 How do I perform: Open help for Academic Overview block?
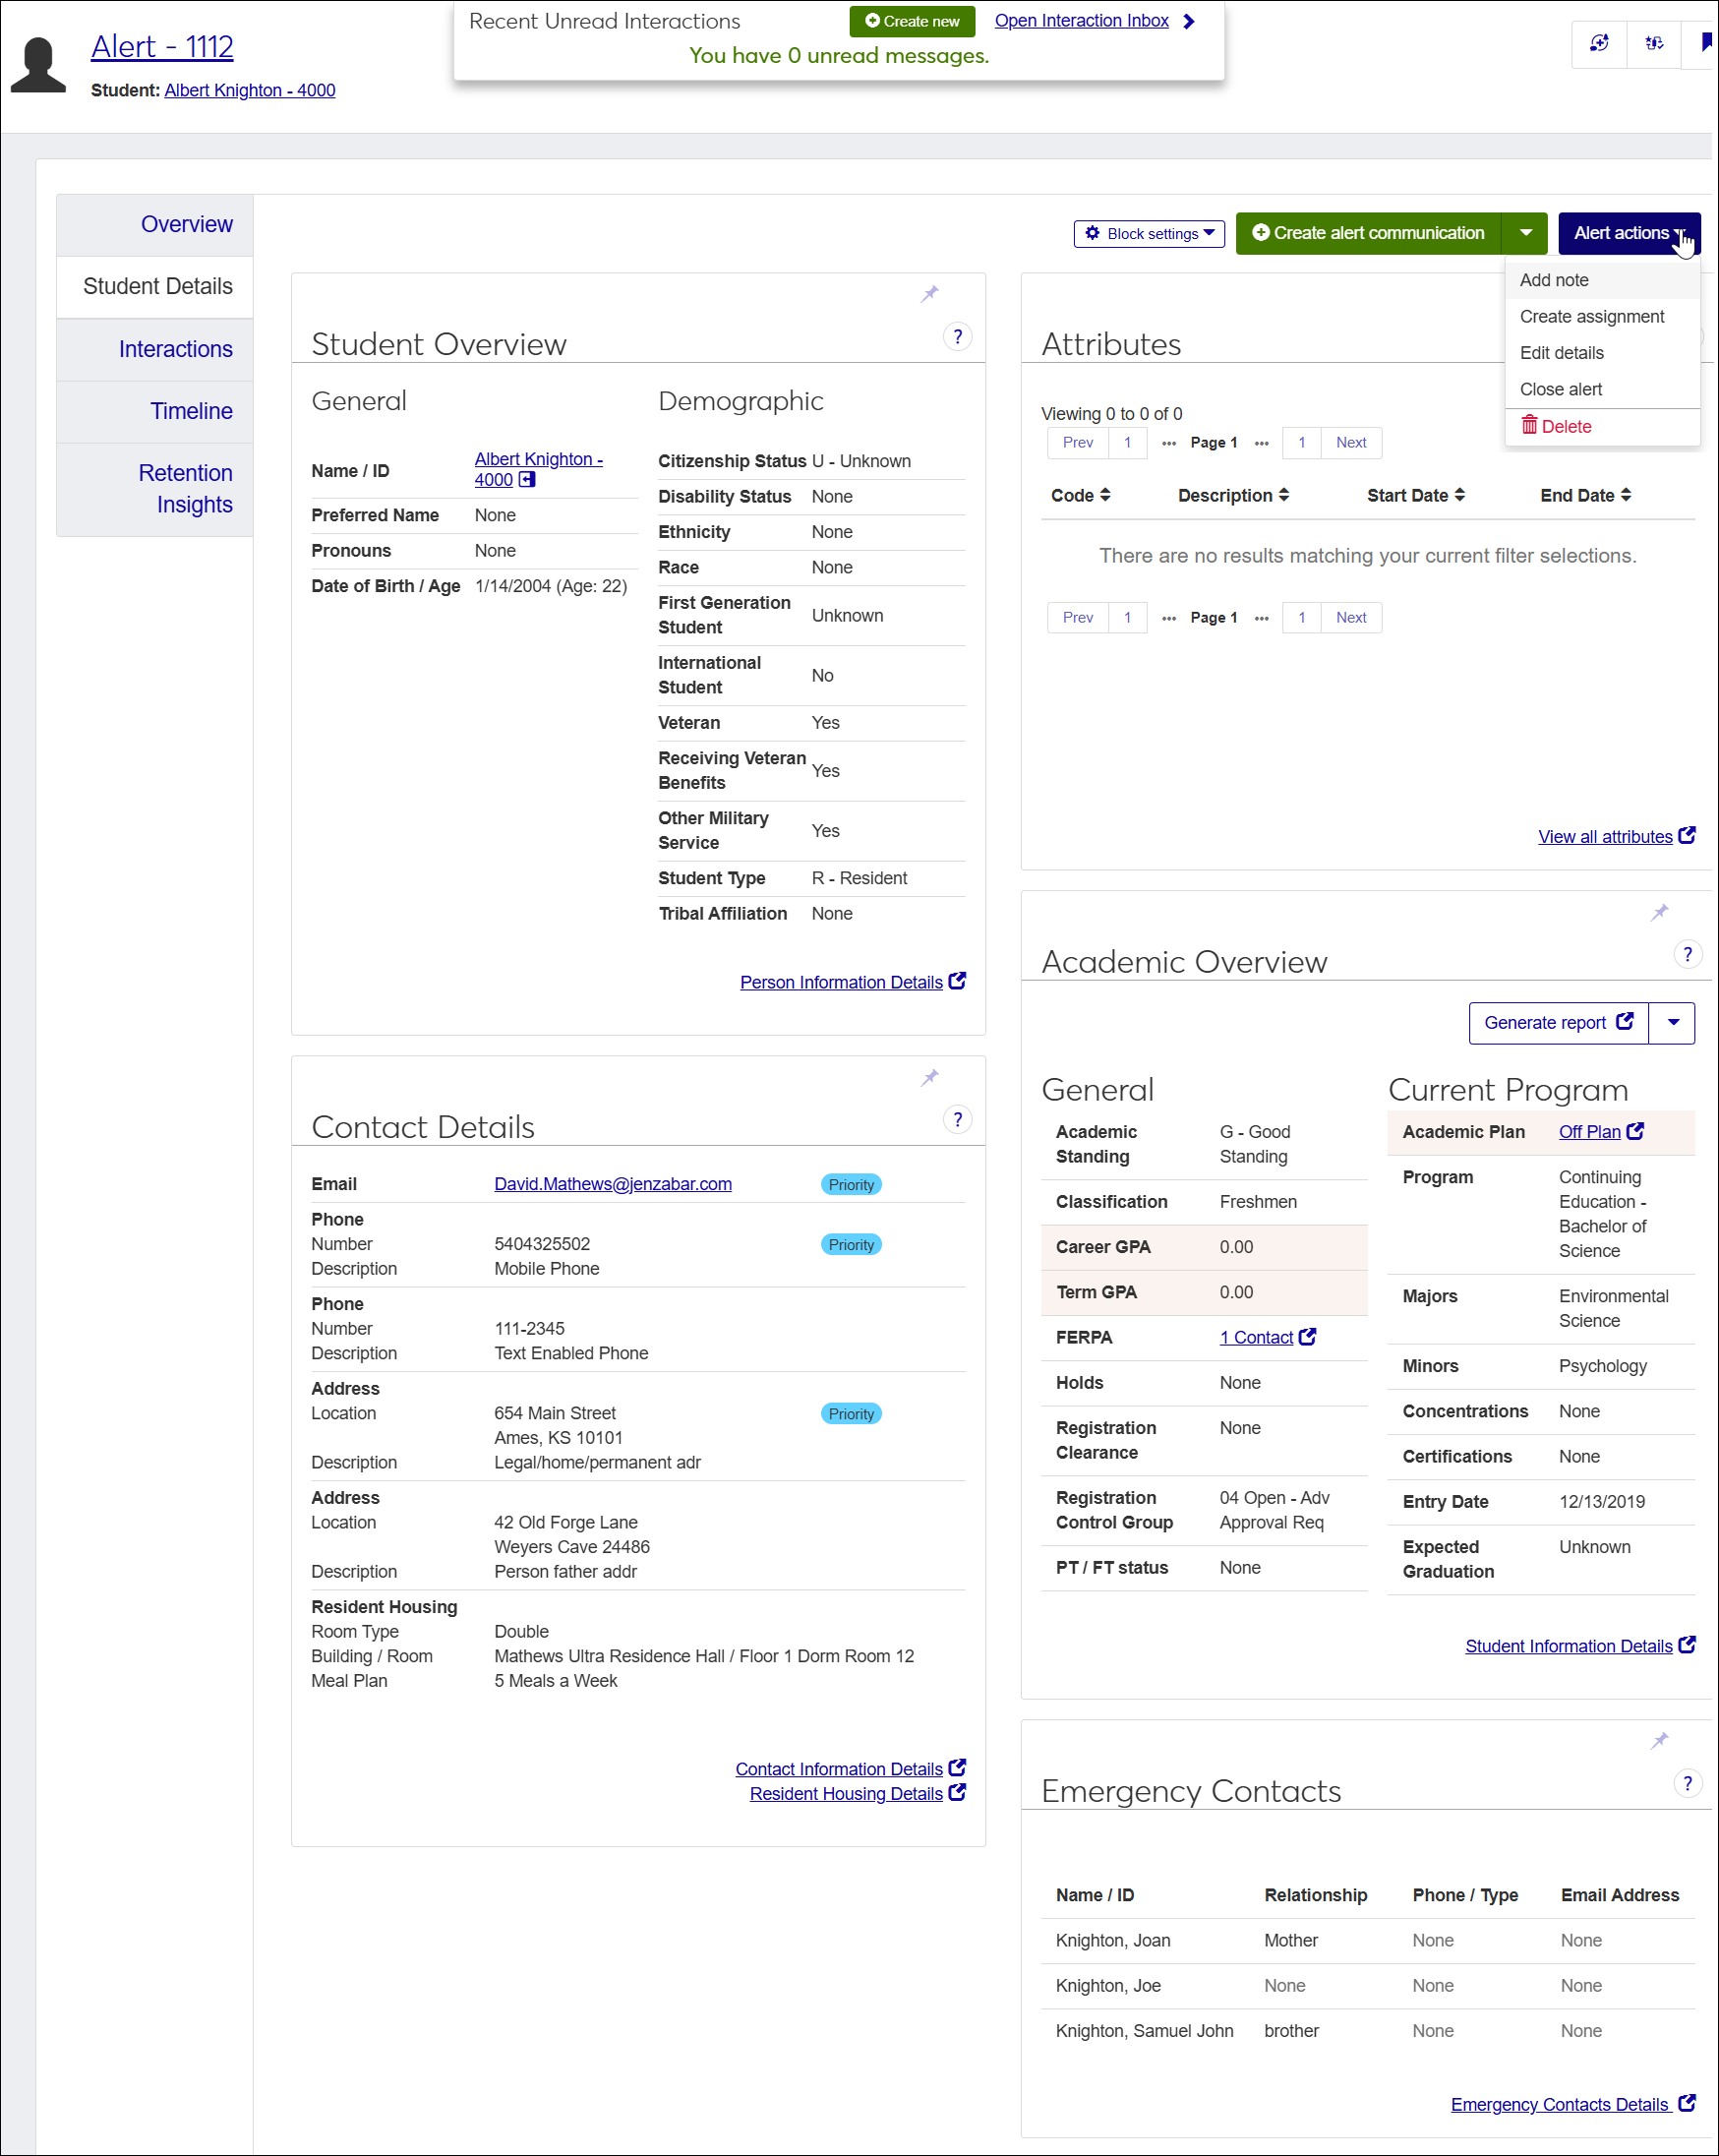pyautogui.click(x=1688, y=955)
